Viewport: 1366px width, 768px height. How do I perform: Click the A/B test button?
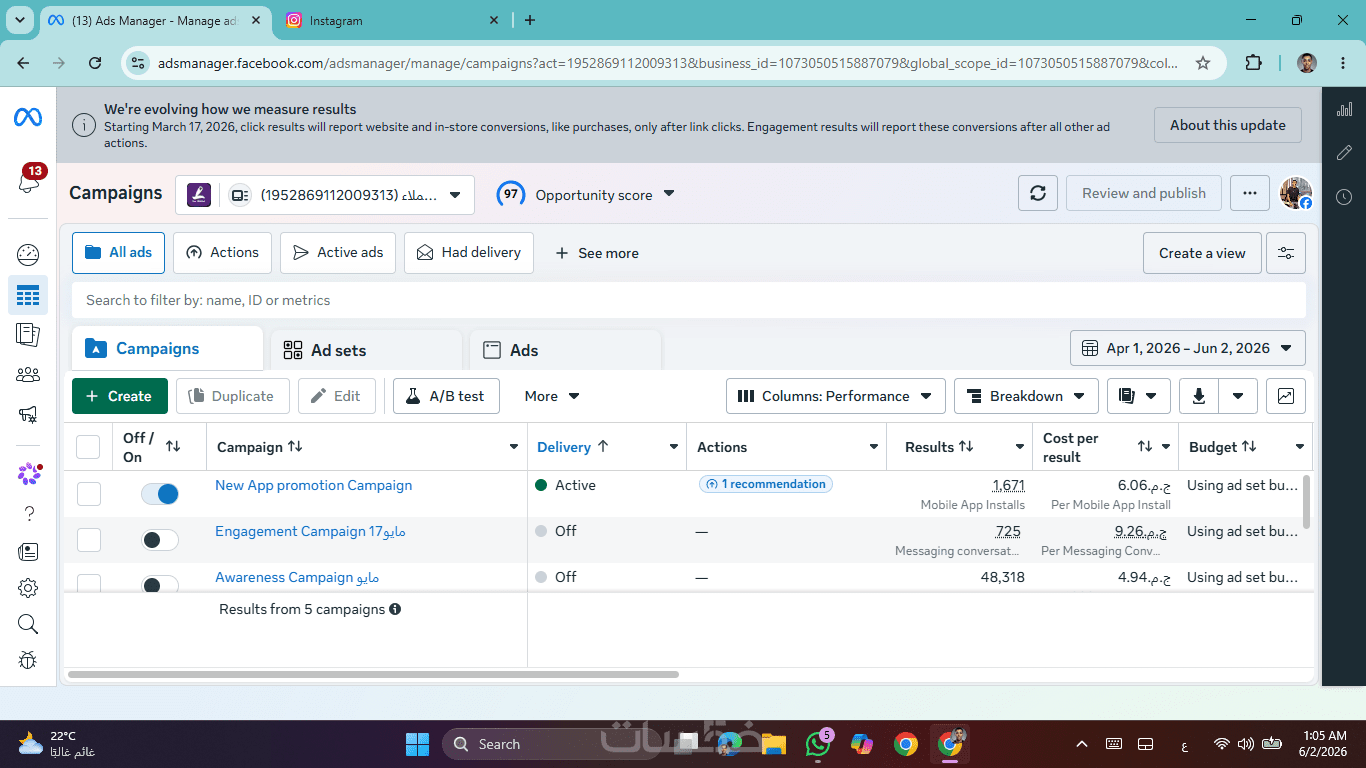tap(446, 396)
